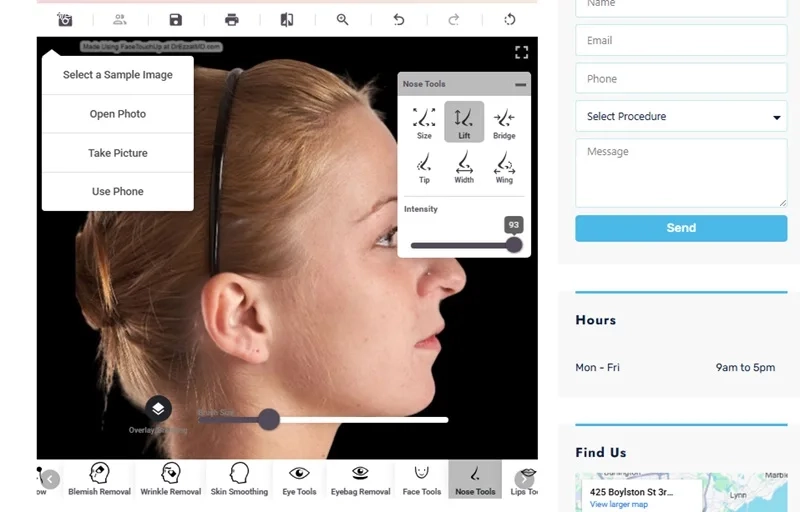Print the image

[232, 19]
